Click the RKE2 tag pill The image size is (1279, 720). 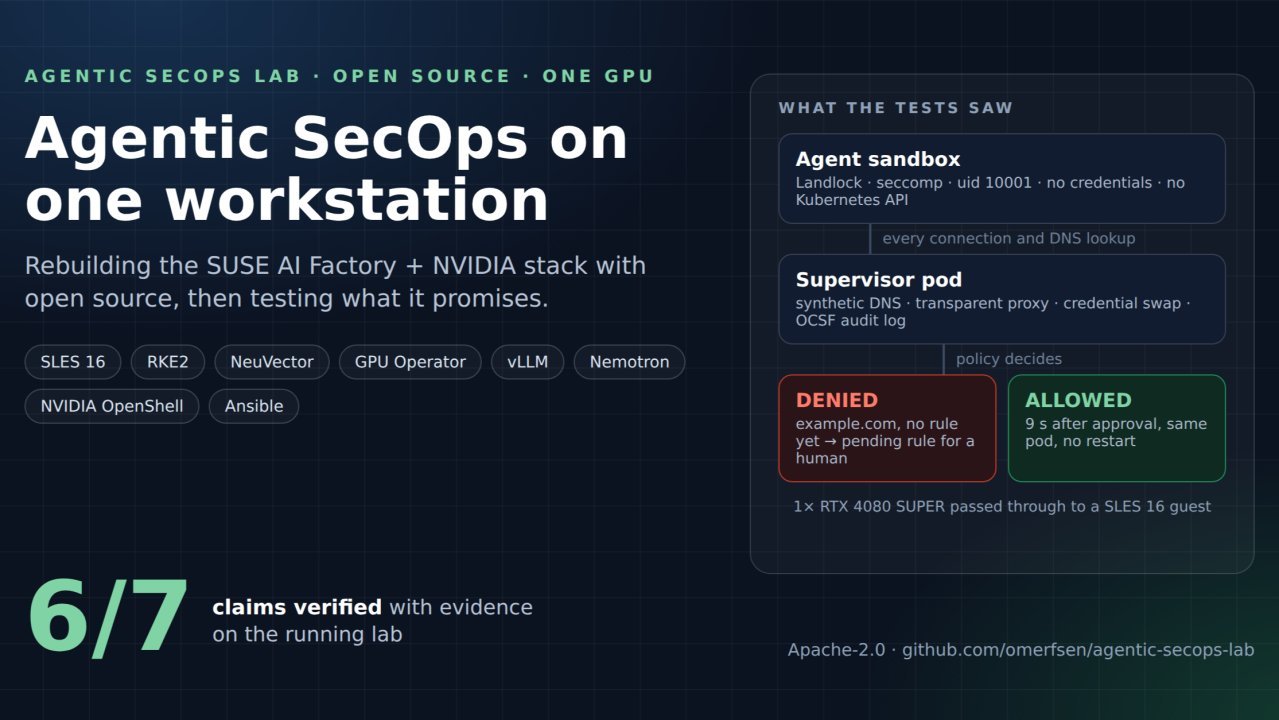pos(168,362)
